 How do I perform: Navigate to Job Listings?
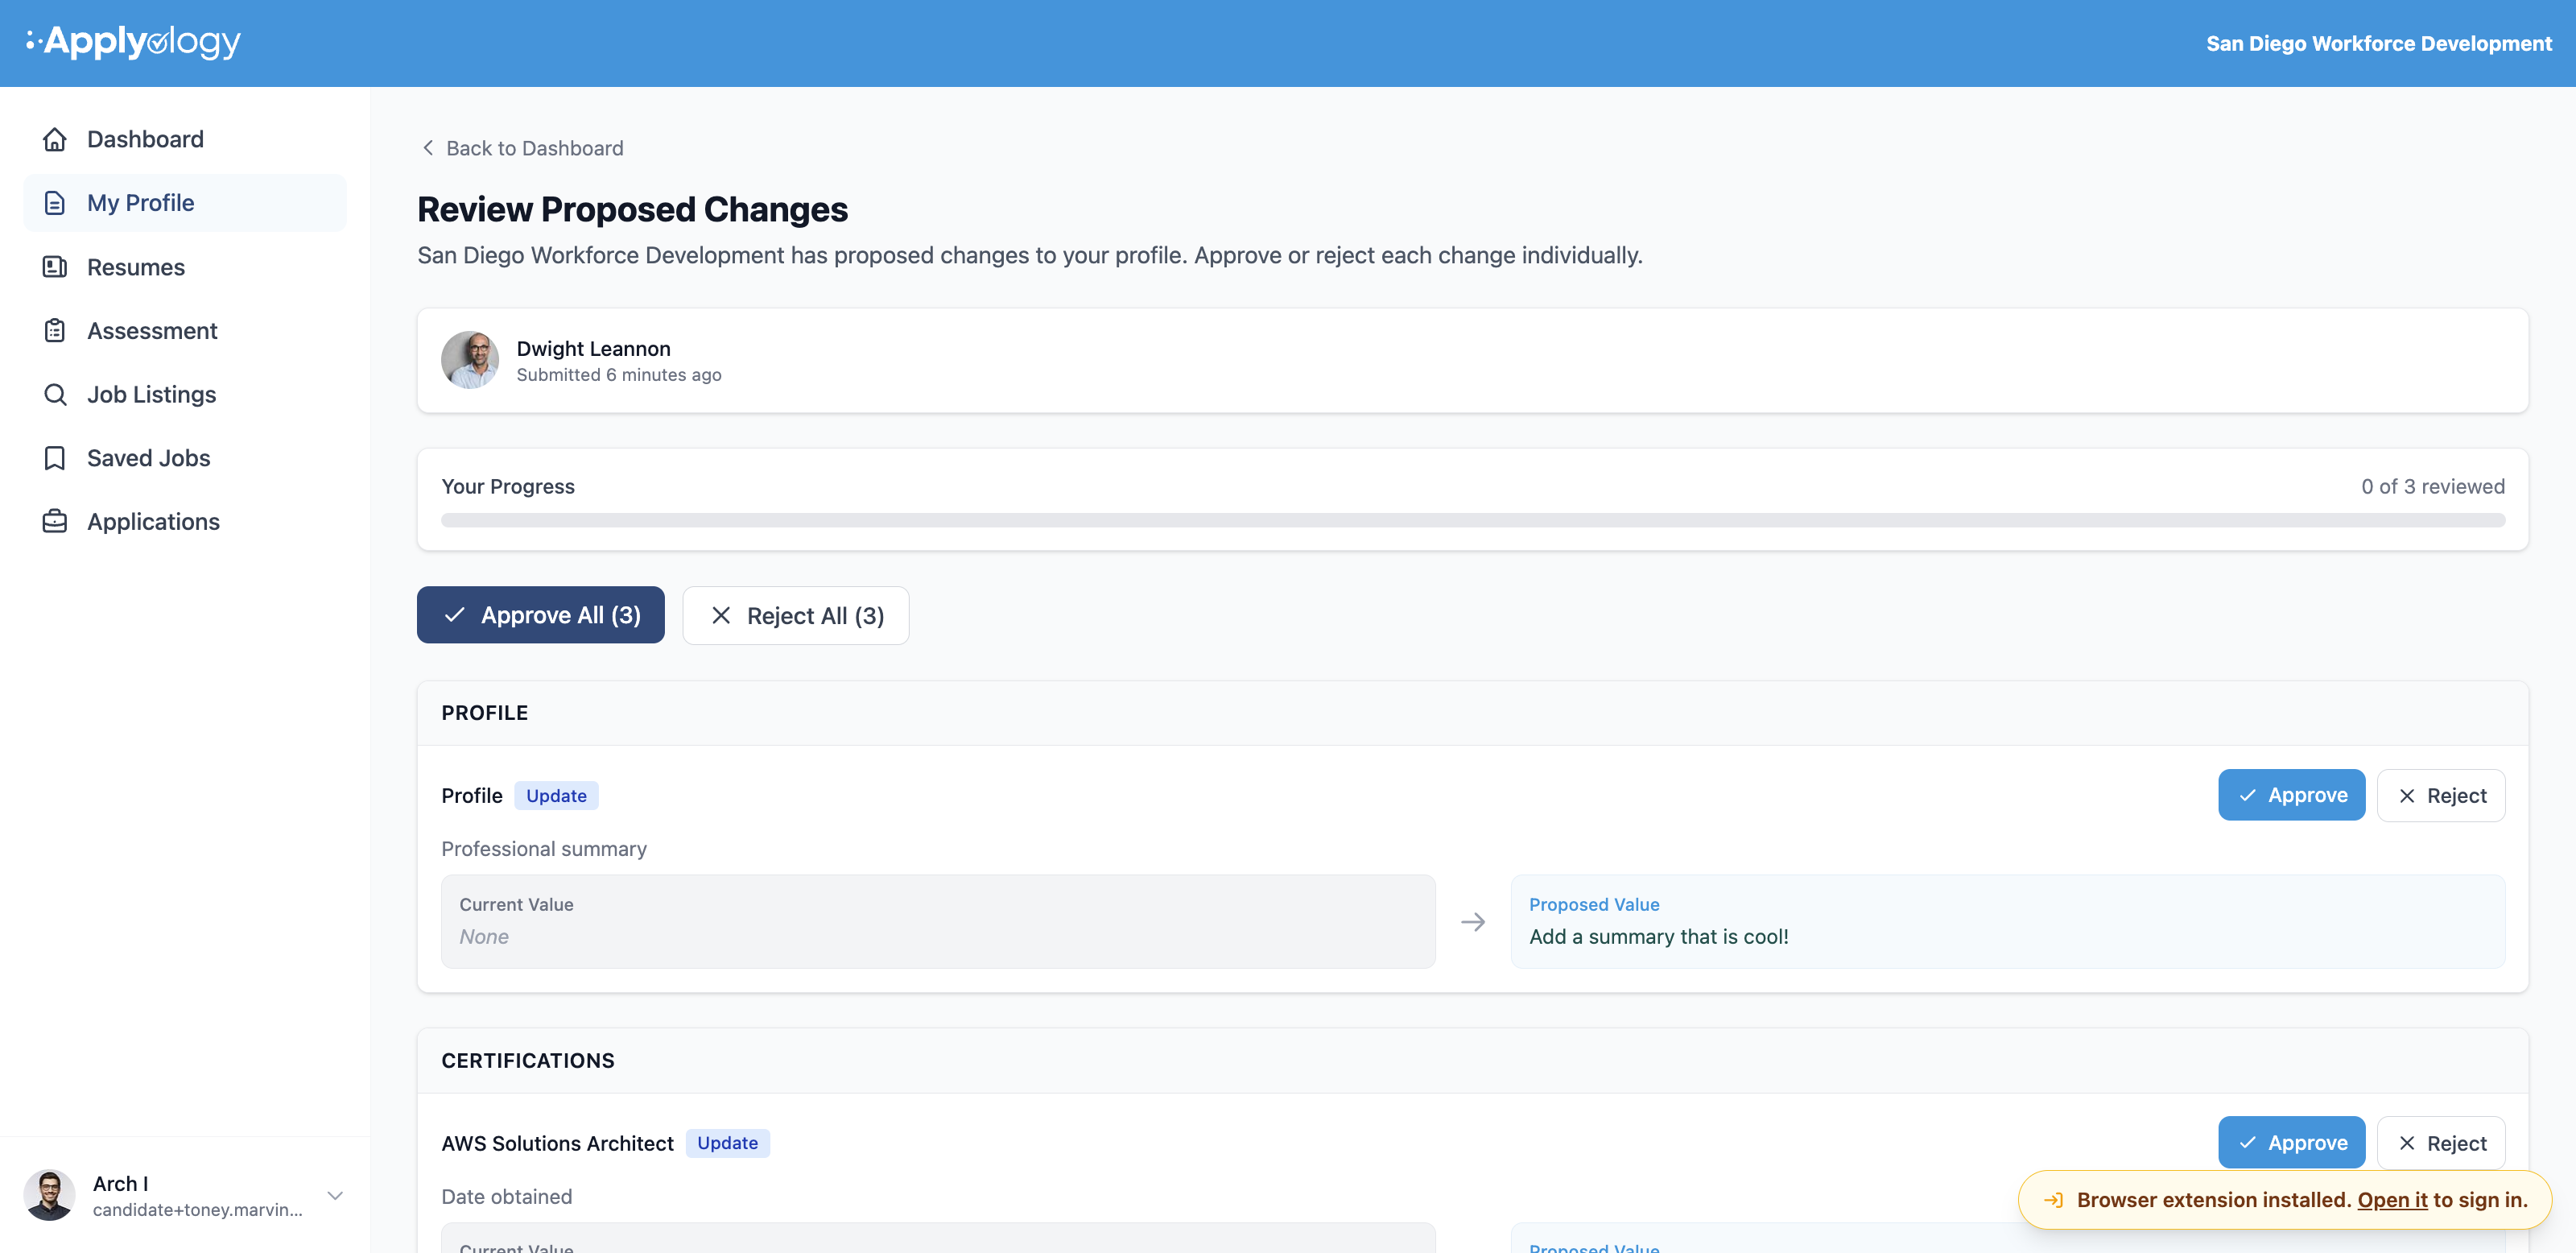pyautogui.click(x=185, y=395)
